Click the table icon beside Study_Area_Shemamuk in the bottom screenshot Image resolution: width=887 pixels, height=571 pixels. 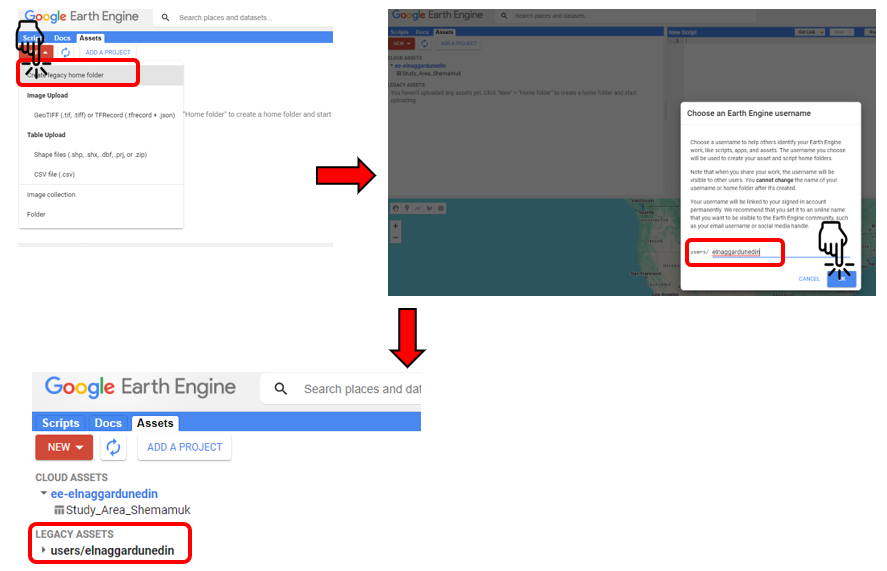pyautogui.click(x=59, y=510)
